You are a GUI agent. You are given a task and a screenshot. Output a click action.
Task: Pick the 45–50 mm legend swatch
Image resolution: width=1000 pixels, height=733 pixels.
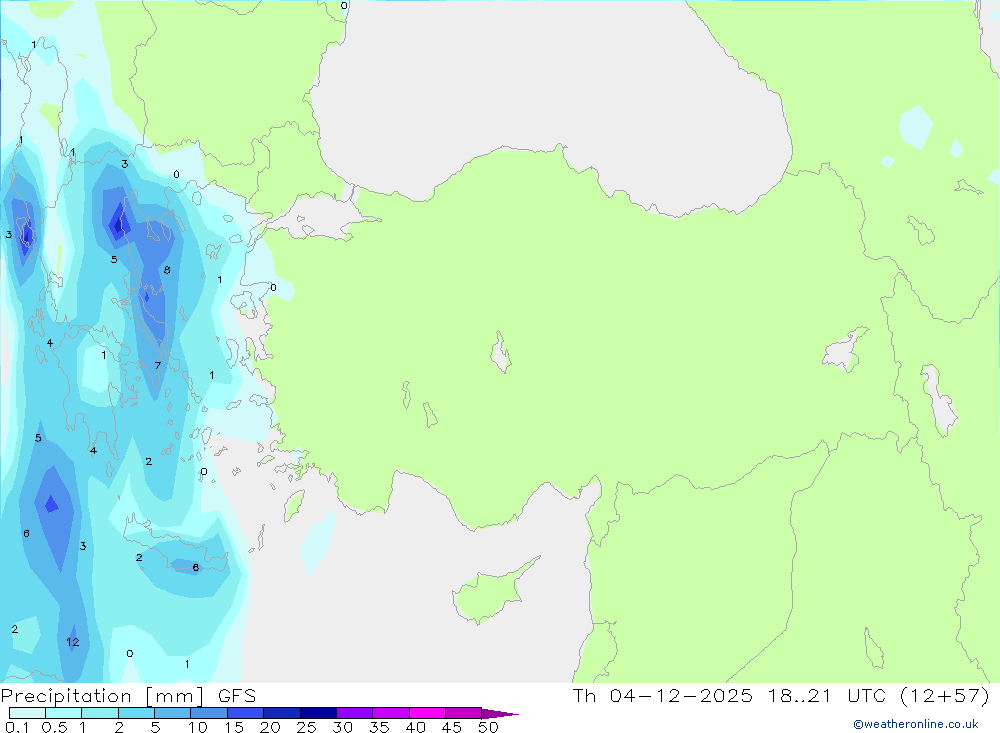coord(463,713)
